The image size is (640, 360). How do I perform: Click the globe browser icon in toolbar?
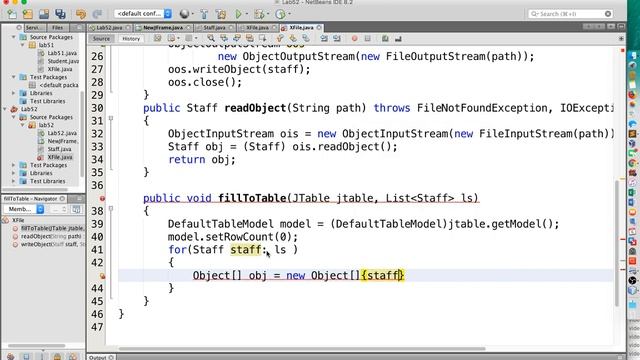(184, 14)
